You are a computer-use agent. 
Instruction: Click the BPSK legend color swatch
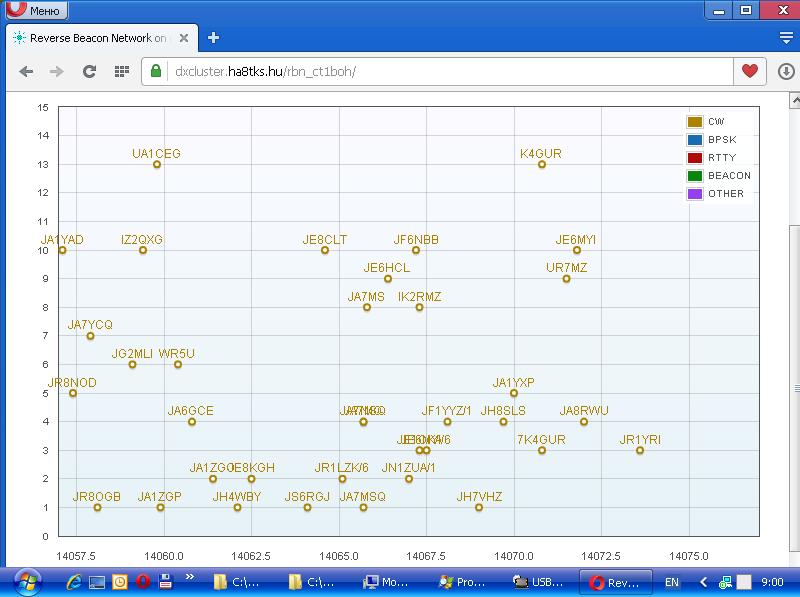[695, 139]
